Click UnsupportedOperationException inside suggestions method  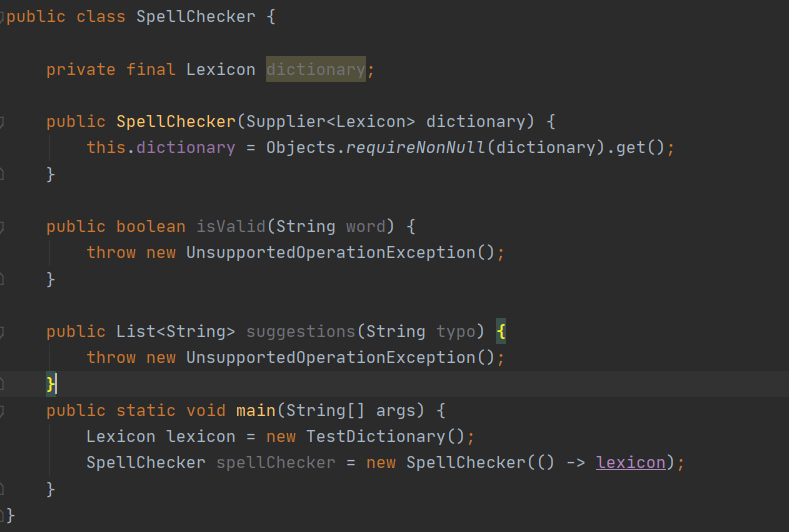pyautogui.click(x=331, y=357)
